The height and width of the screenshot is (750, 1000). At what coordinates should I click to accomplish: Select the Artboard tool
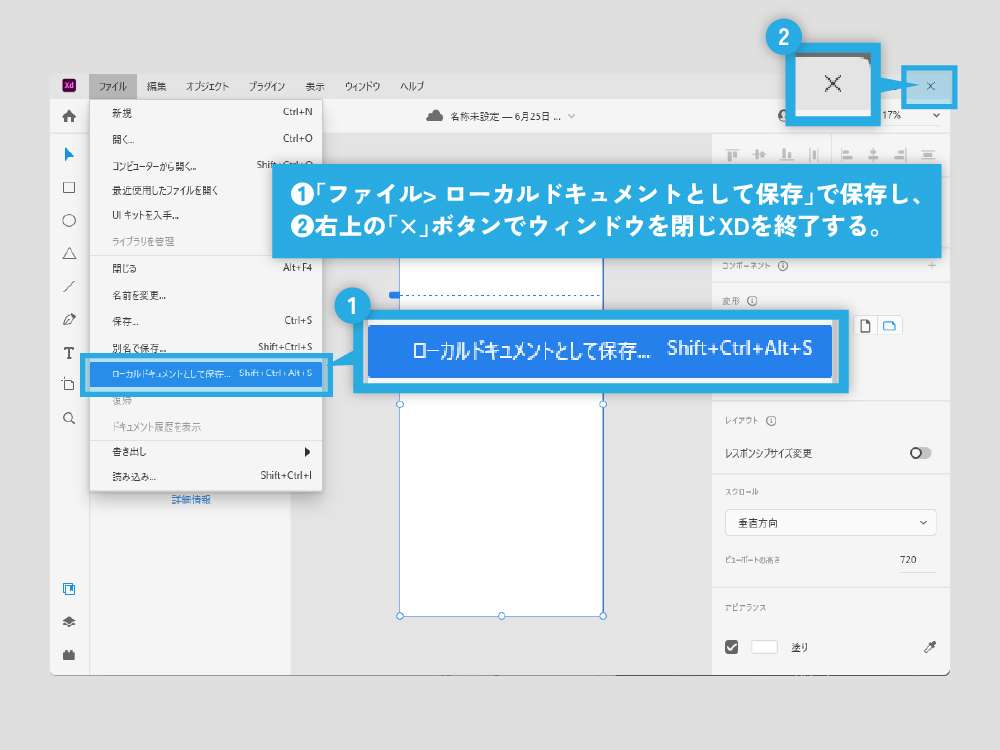(69, 384)
